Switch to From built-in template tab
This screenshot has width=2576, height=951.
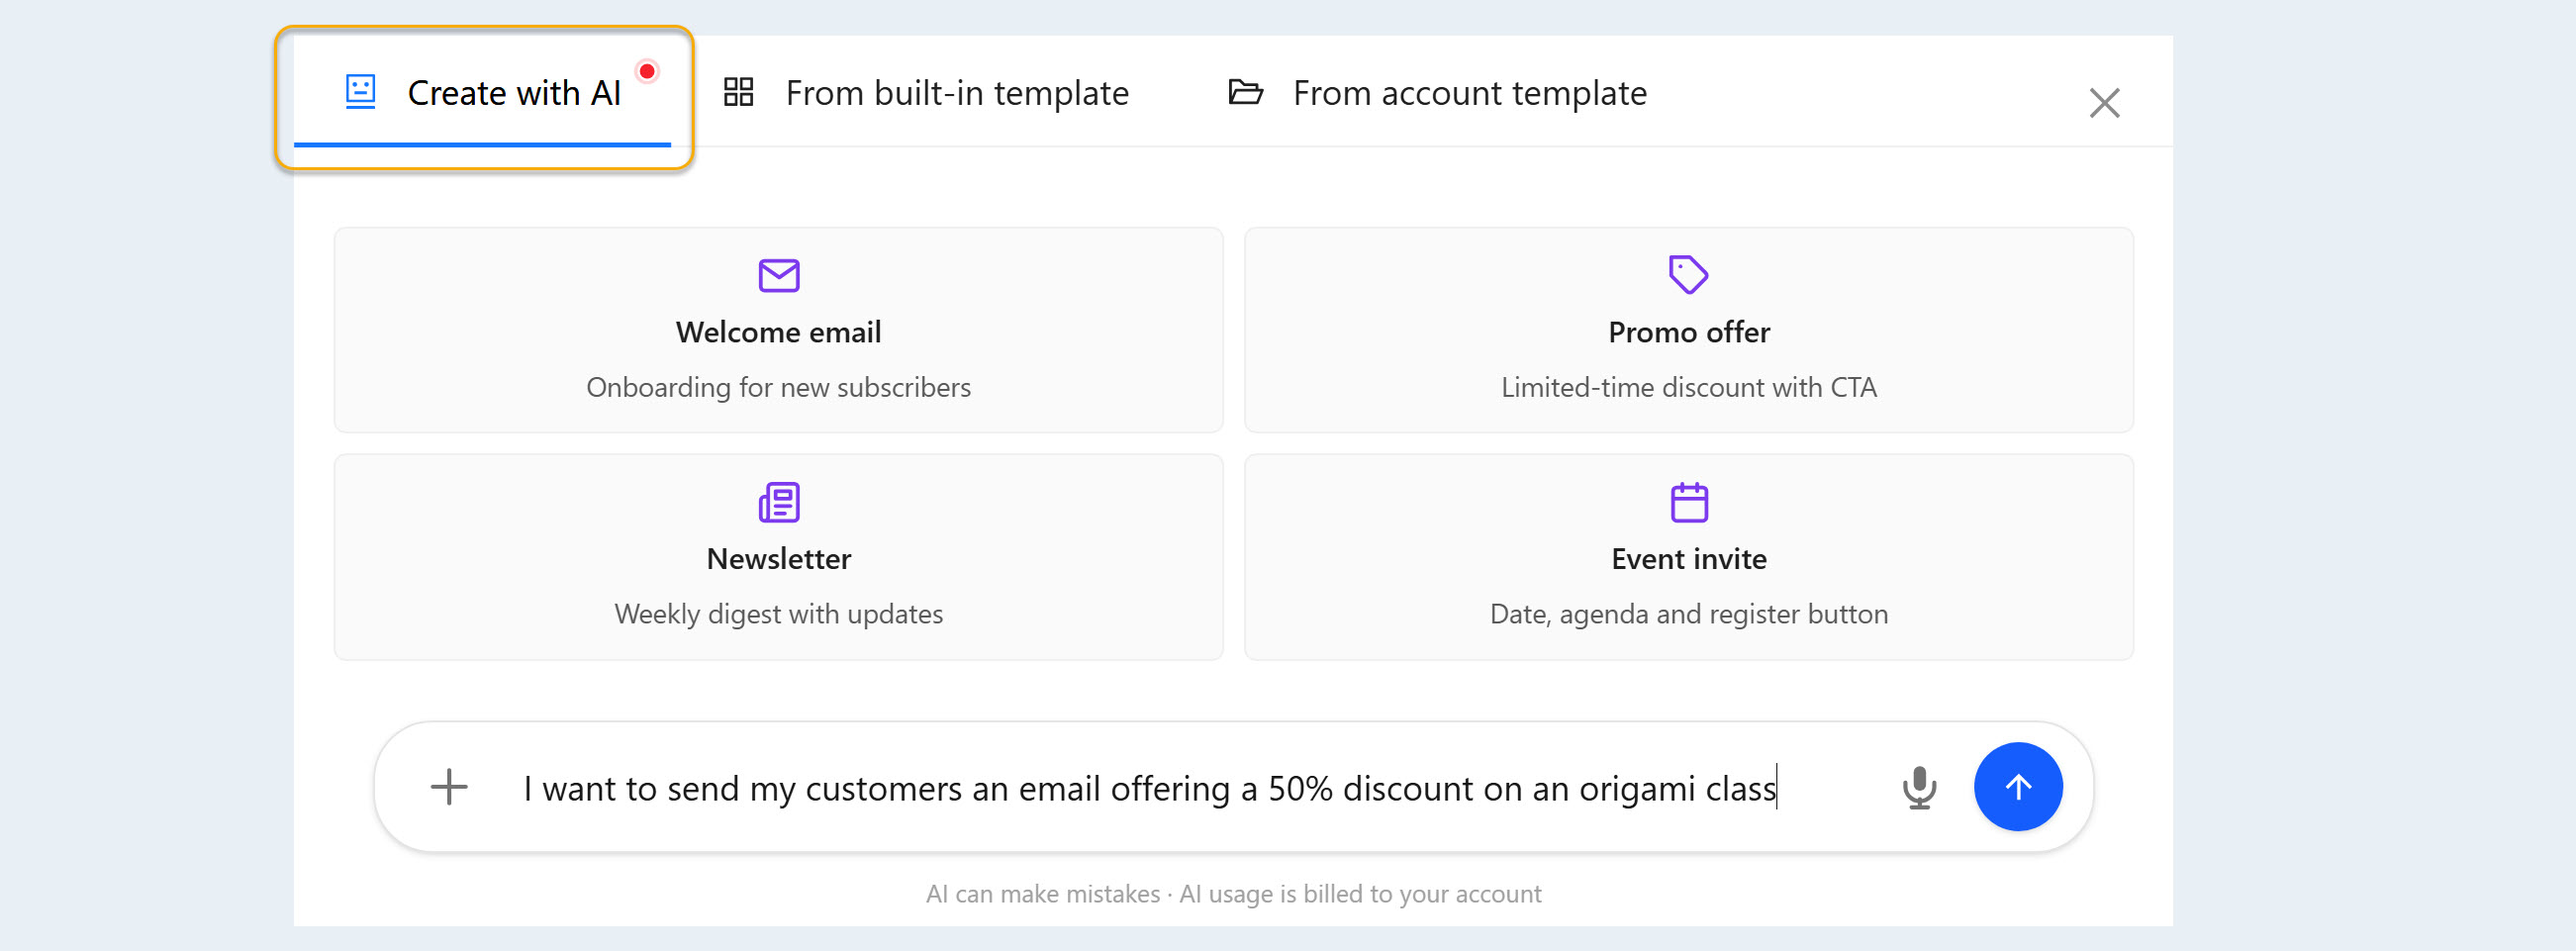[x=926, y=93]
